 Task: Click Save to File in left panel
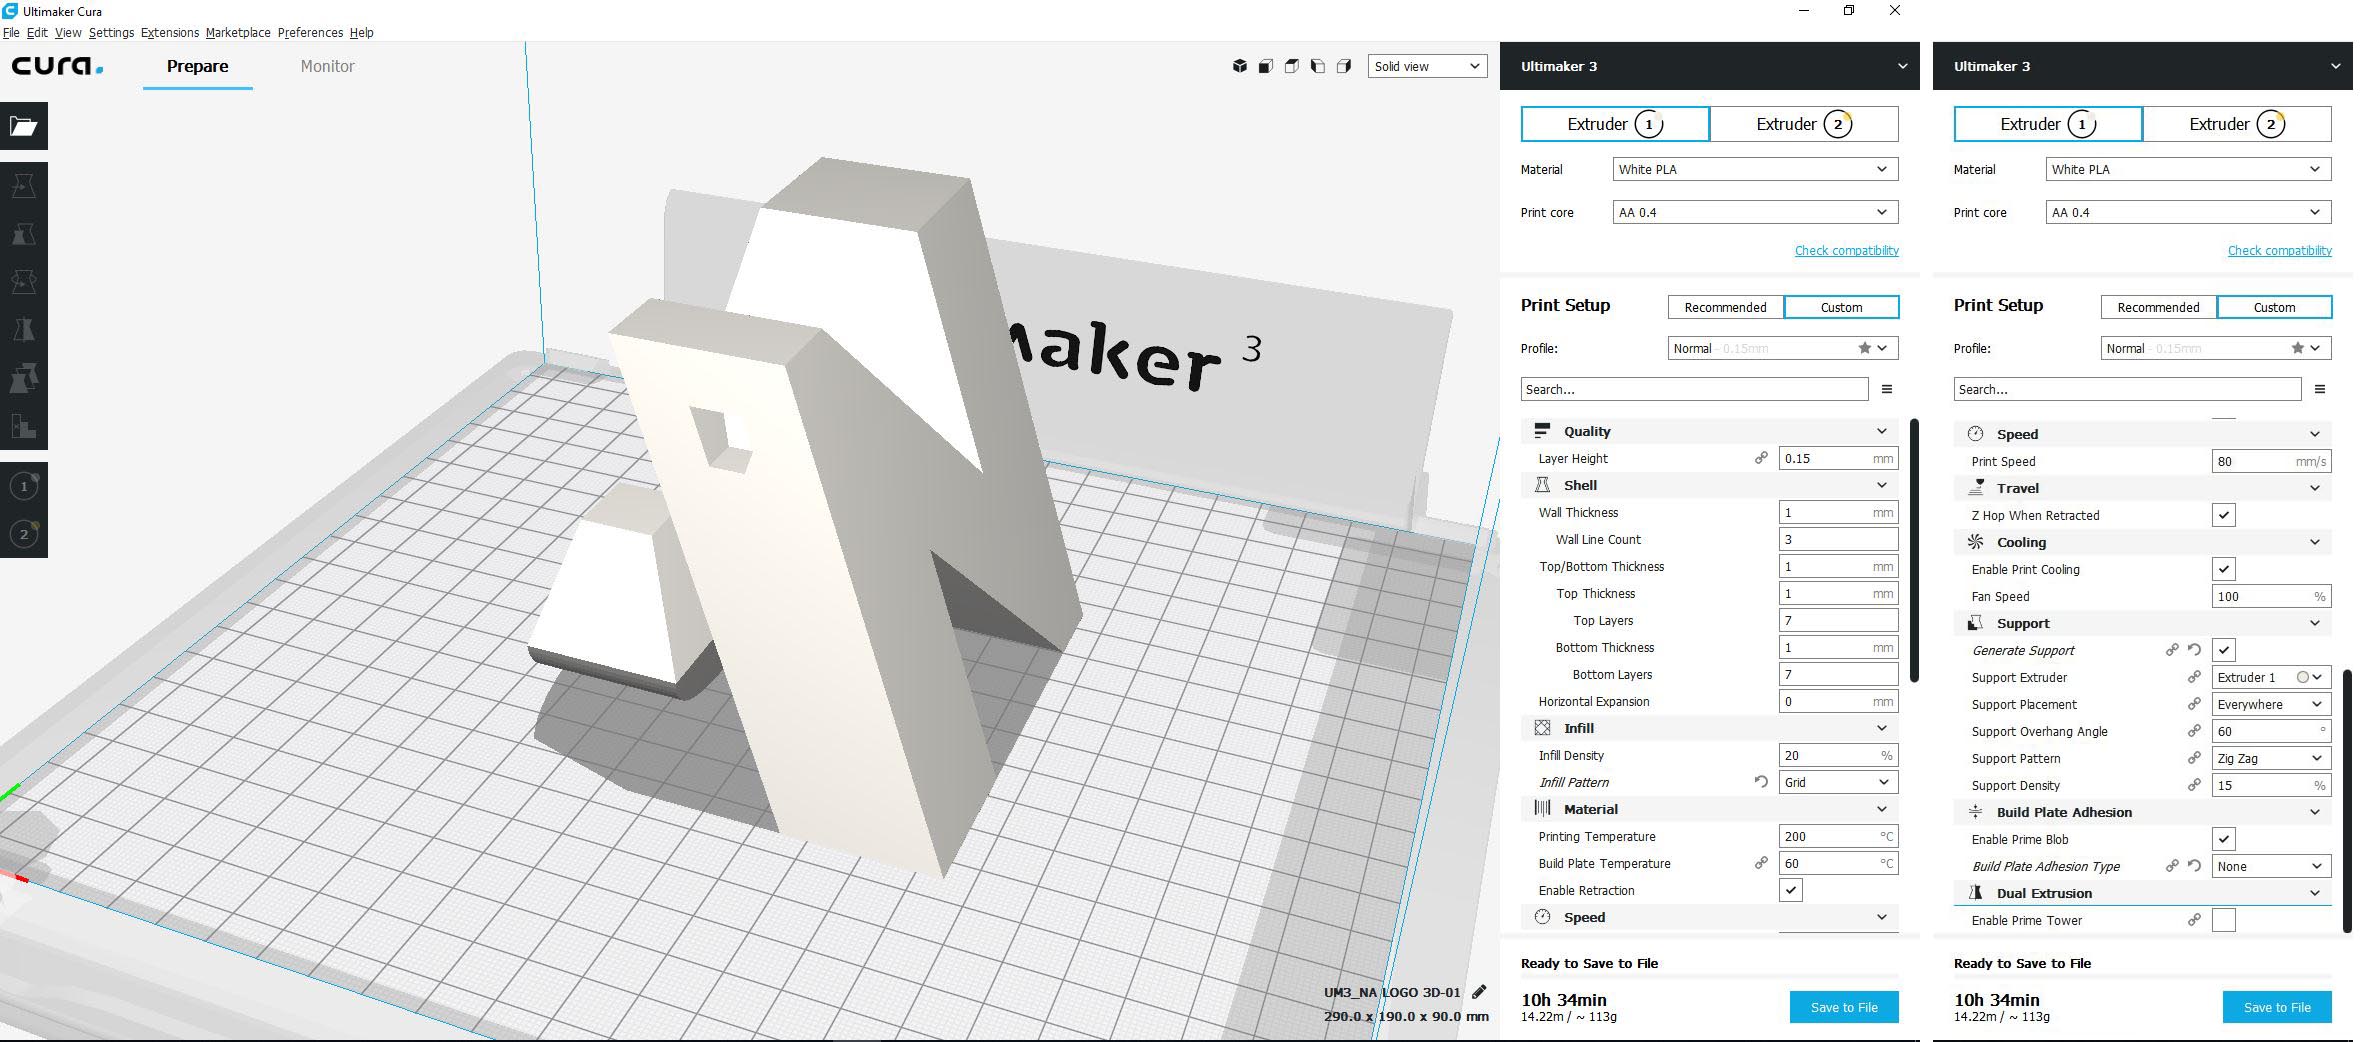tap(1844, 1007)
